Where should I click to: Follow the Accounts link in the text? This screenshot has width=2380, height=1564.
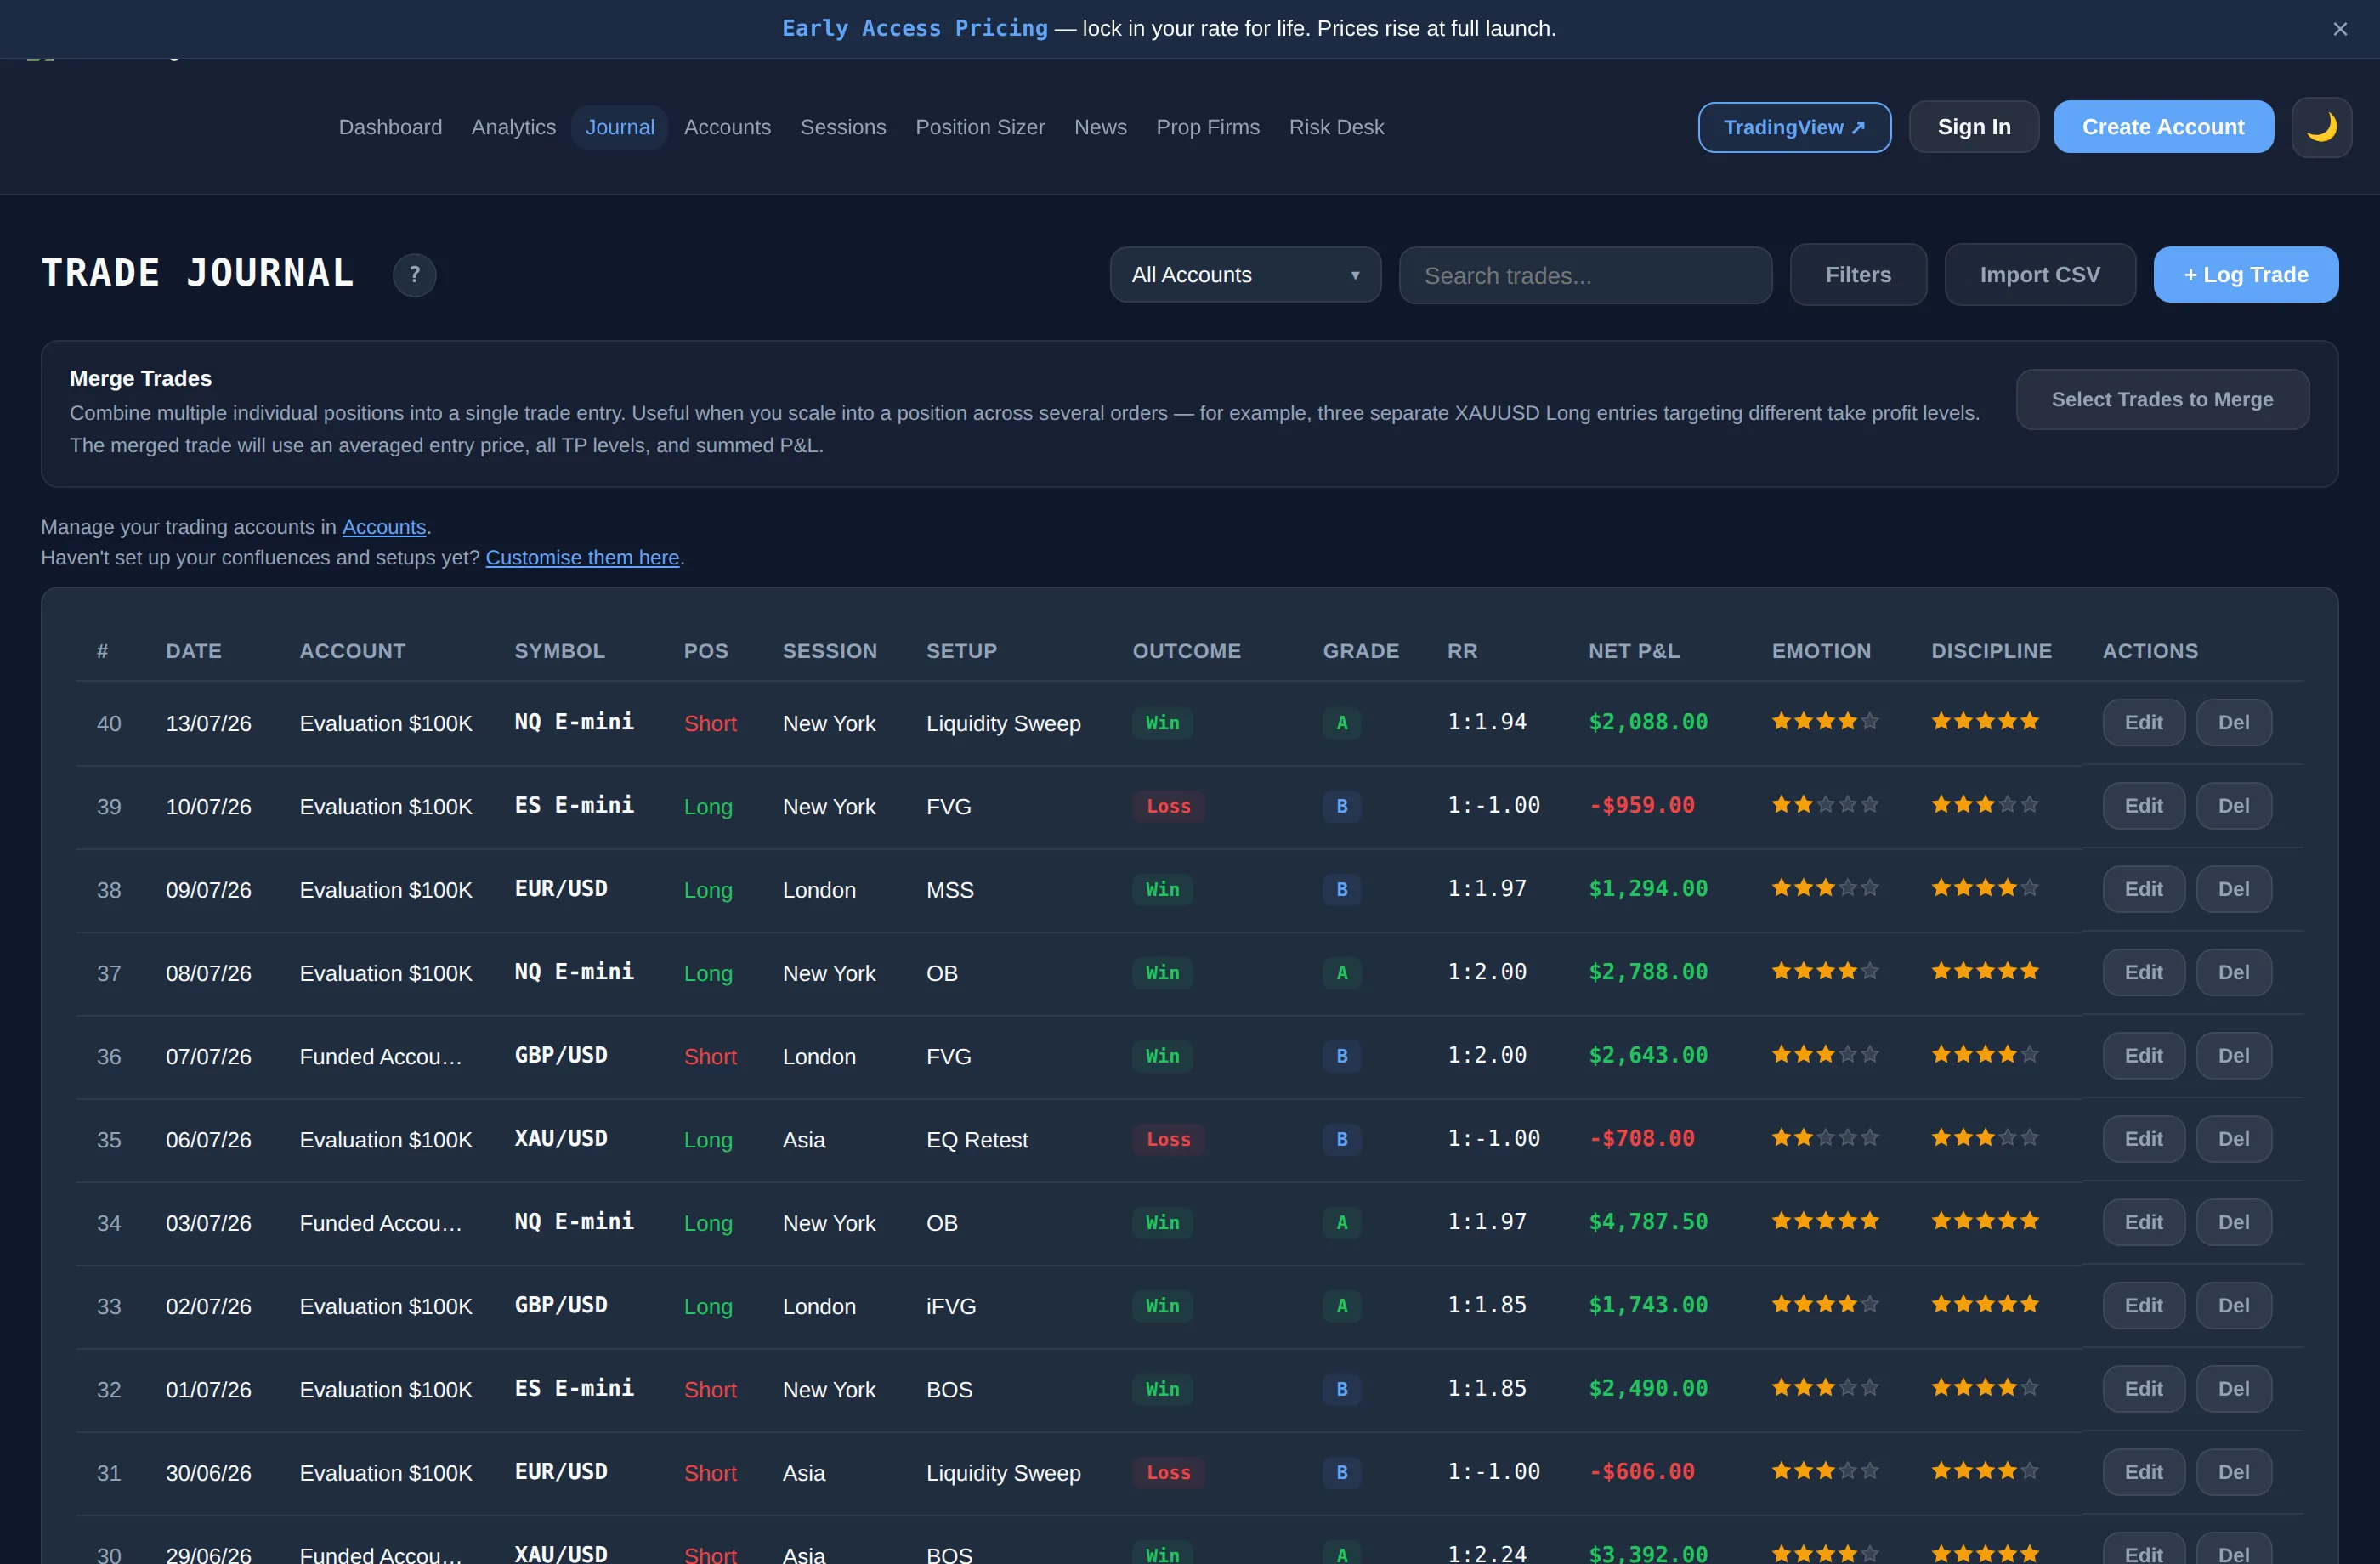point(384,527)
